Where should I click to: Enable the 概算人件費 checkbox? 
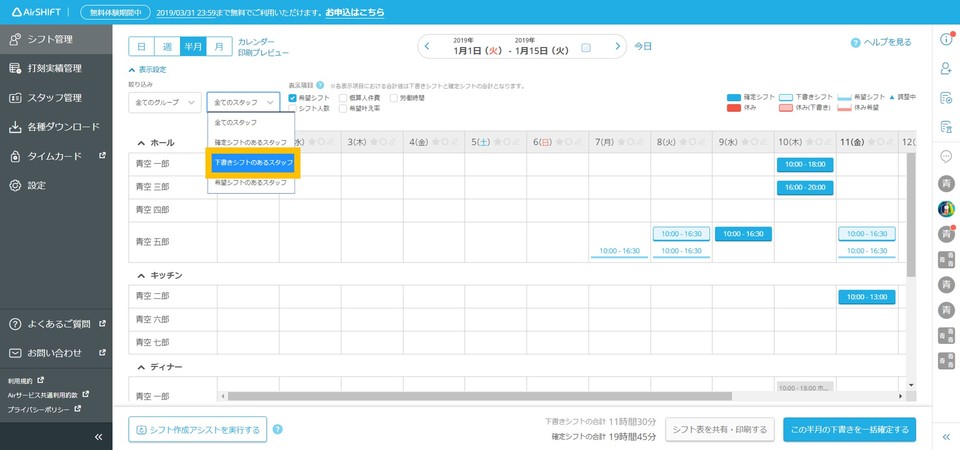[343, 98]
